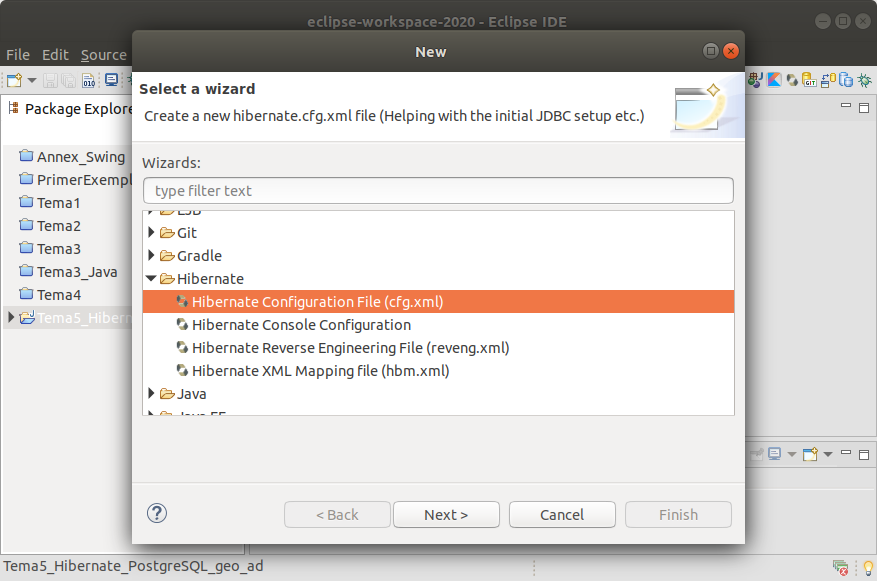This screenshot has width=877, height=581.
Task: Switch to the Hibernate perspective icon
Action: [x=792, y=81]
